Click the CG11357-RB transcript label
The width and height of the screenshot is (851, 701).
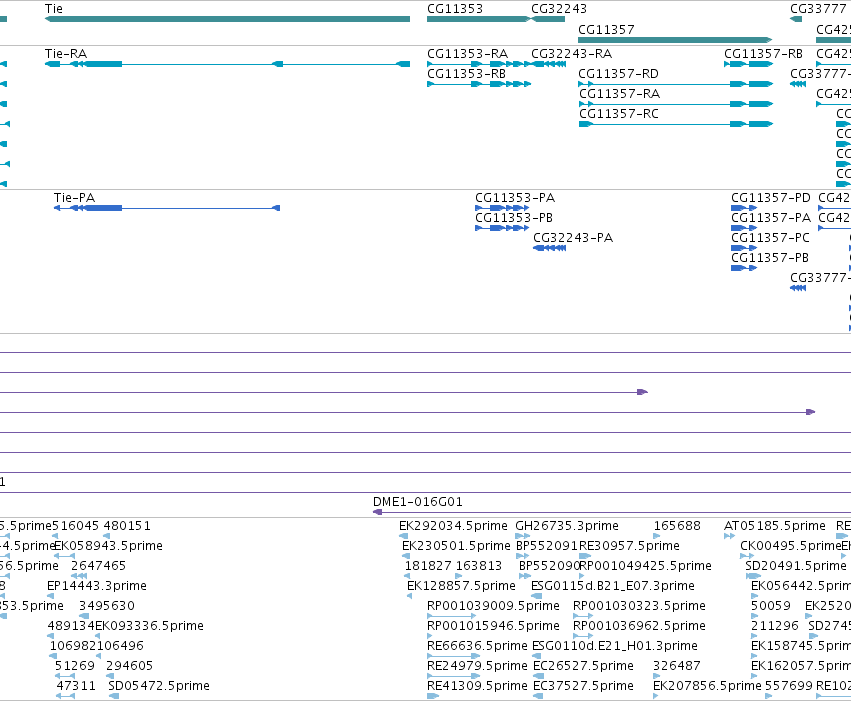764,54
